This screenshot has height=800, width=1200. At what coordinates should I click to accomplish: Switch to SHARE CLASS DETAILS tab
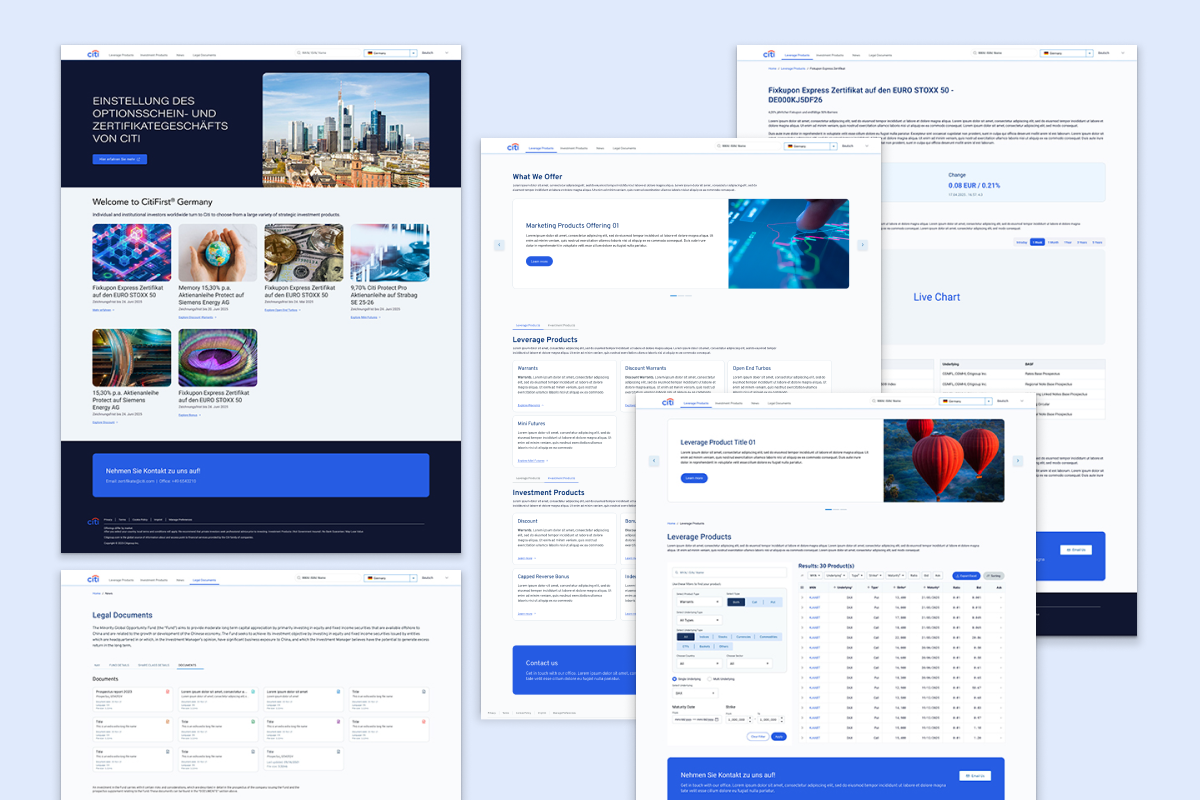(x=154, y=665)
